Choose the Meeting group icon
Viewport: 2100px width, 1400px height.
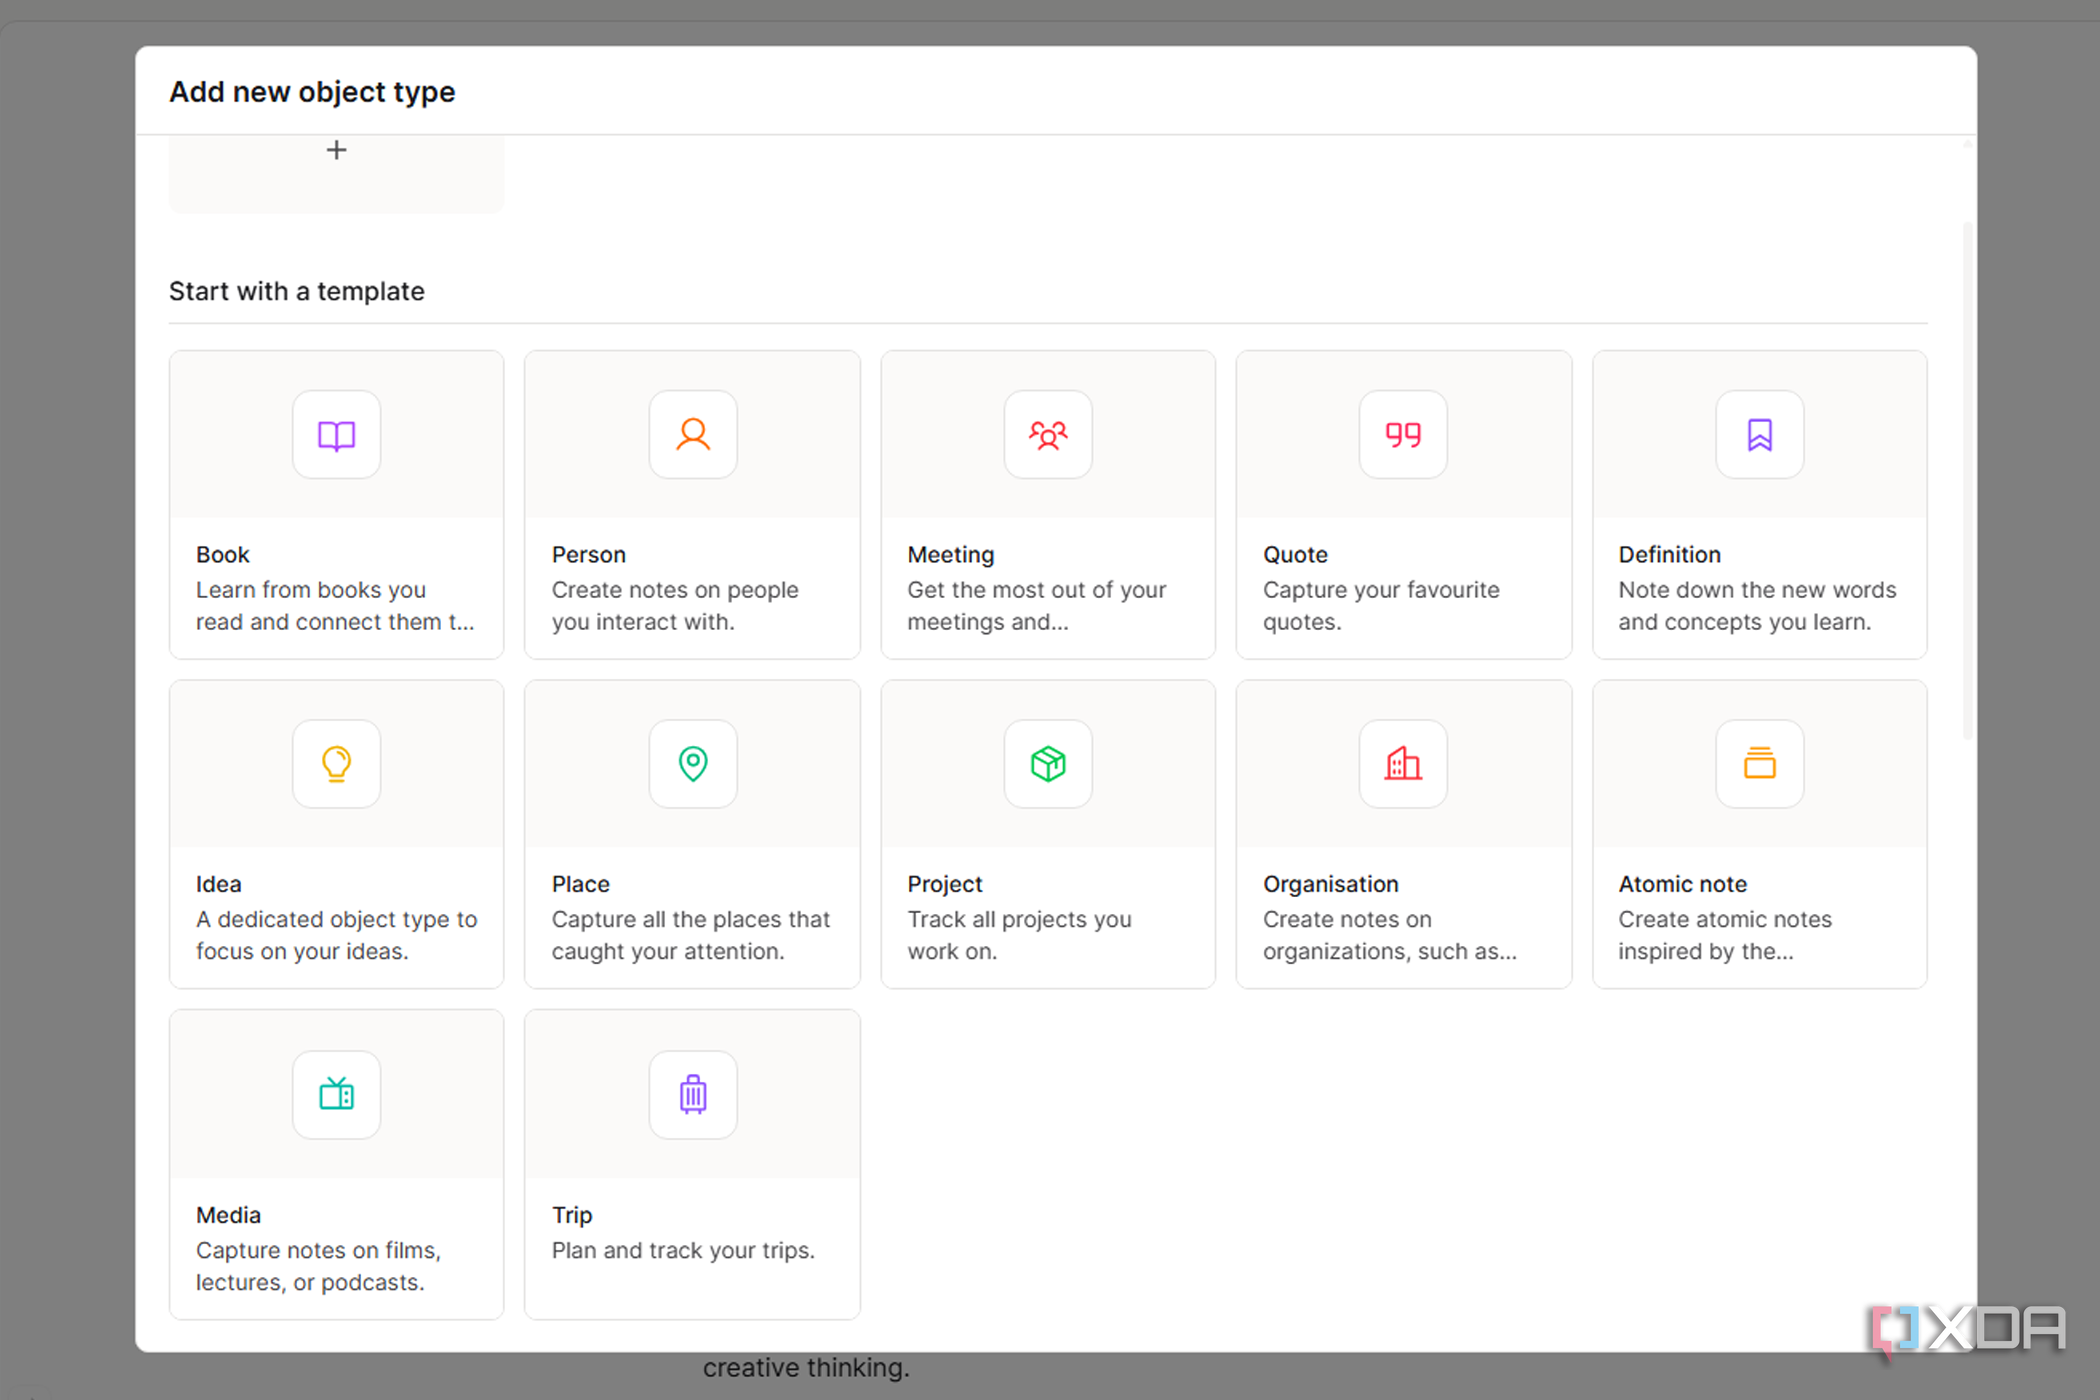click(1048, 435)
